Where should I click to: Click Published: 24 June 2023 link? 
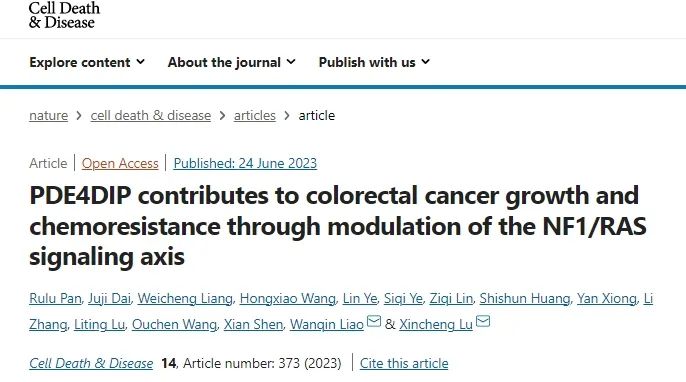click(245, 163)
